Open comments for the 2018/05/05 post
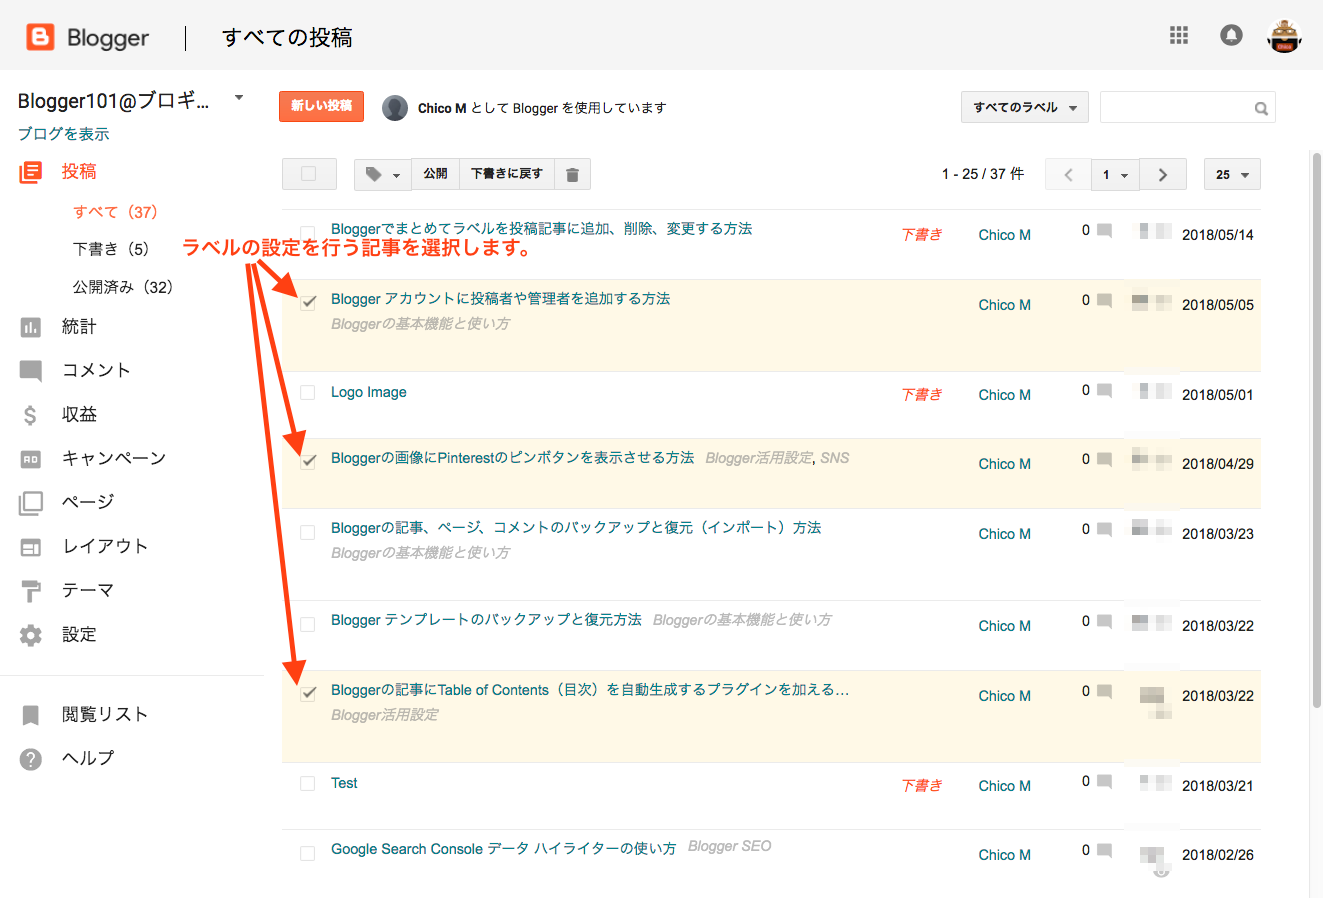This screenshot has width=1323, height=898. (1104, 300)
